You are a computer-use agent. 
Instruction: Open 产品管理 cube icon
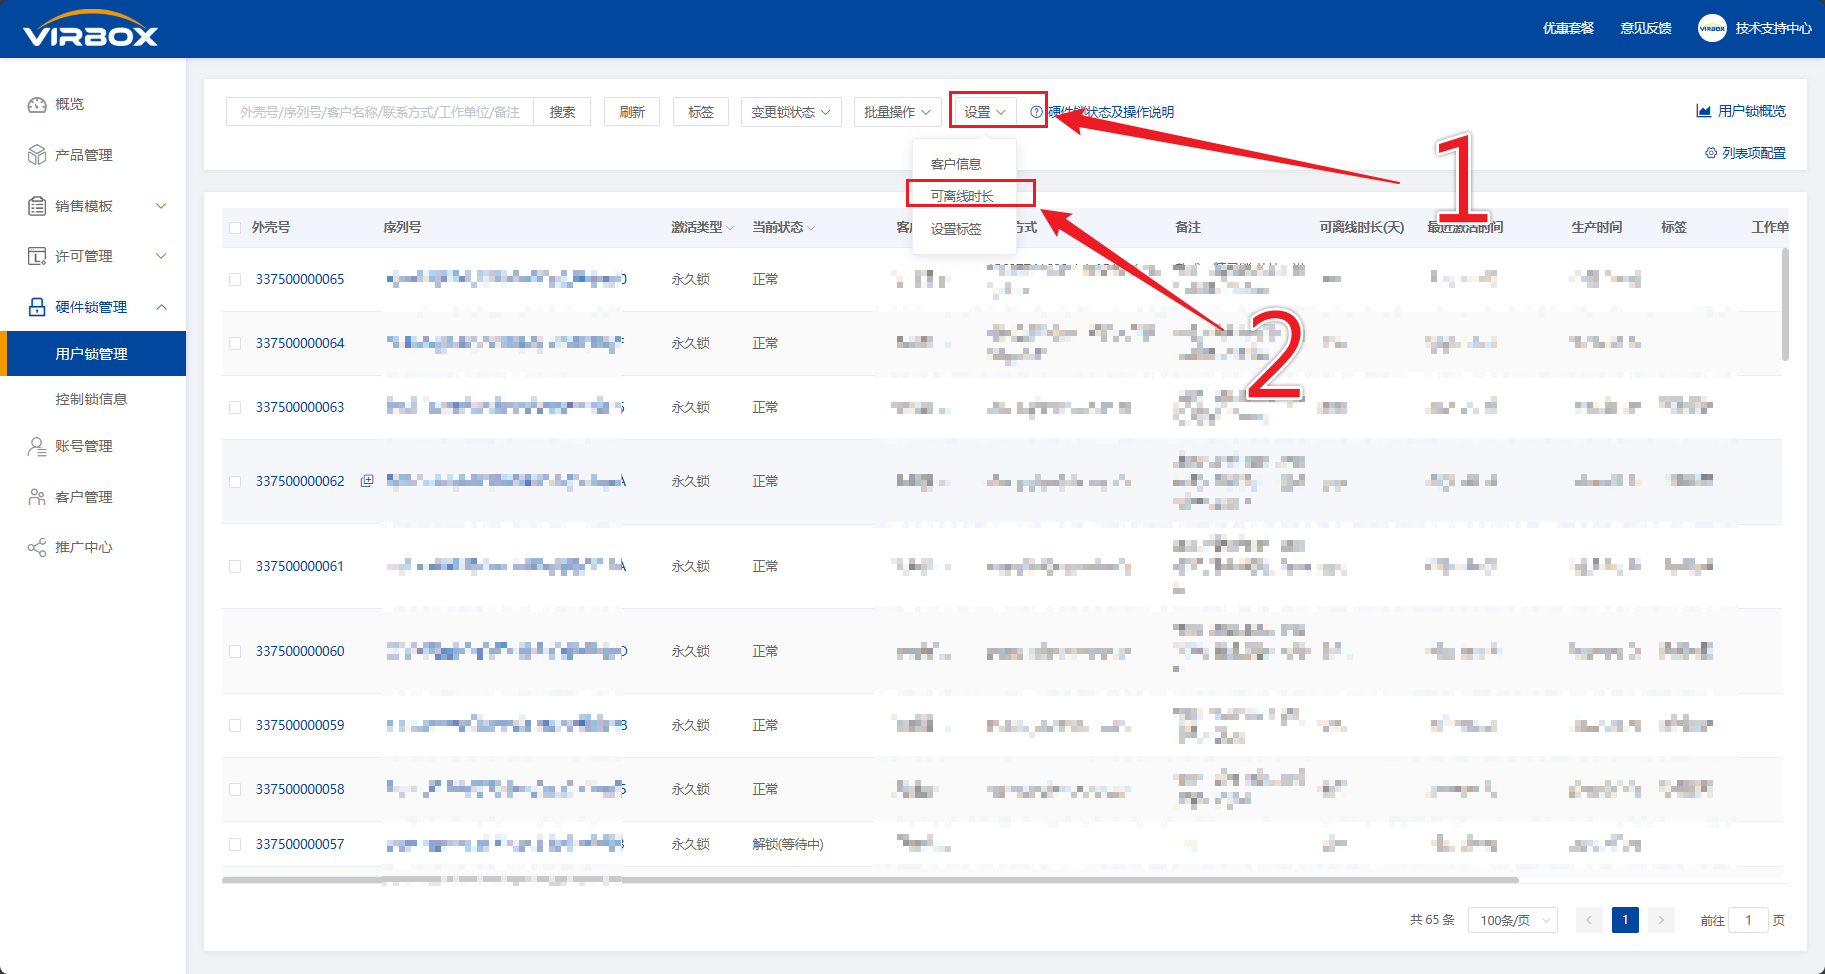pos(37,155)
